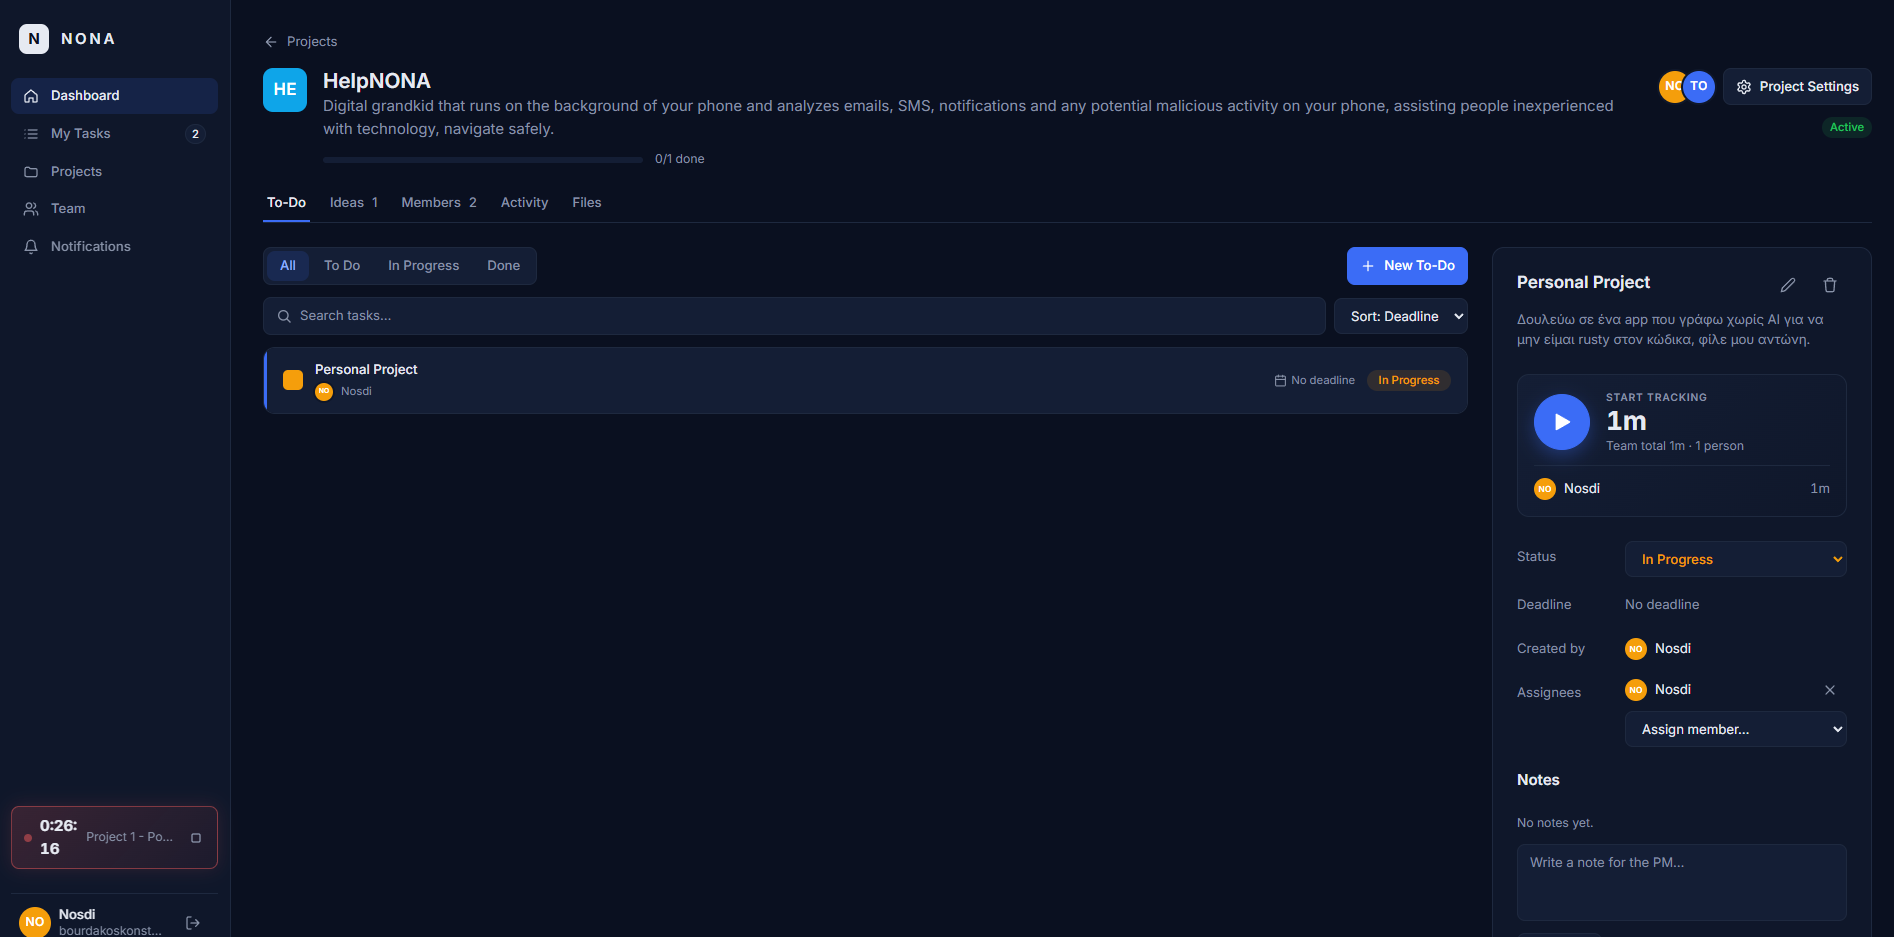The height and width of the screenshot is (937, 1894).
Task: Delete the task with trash icon
Action: 1830,285
